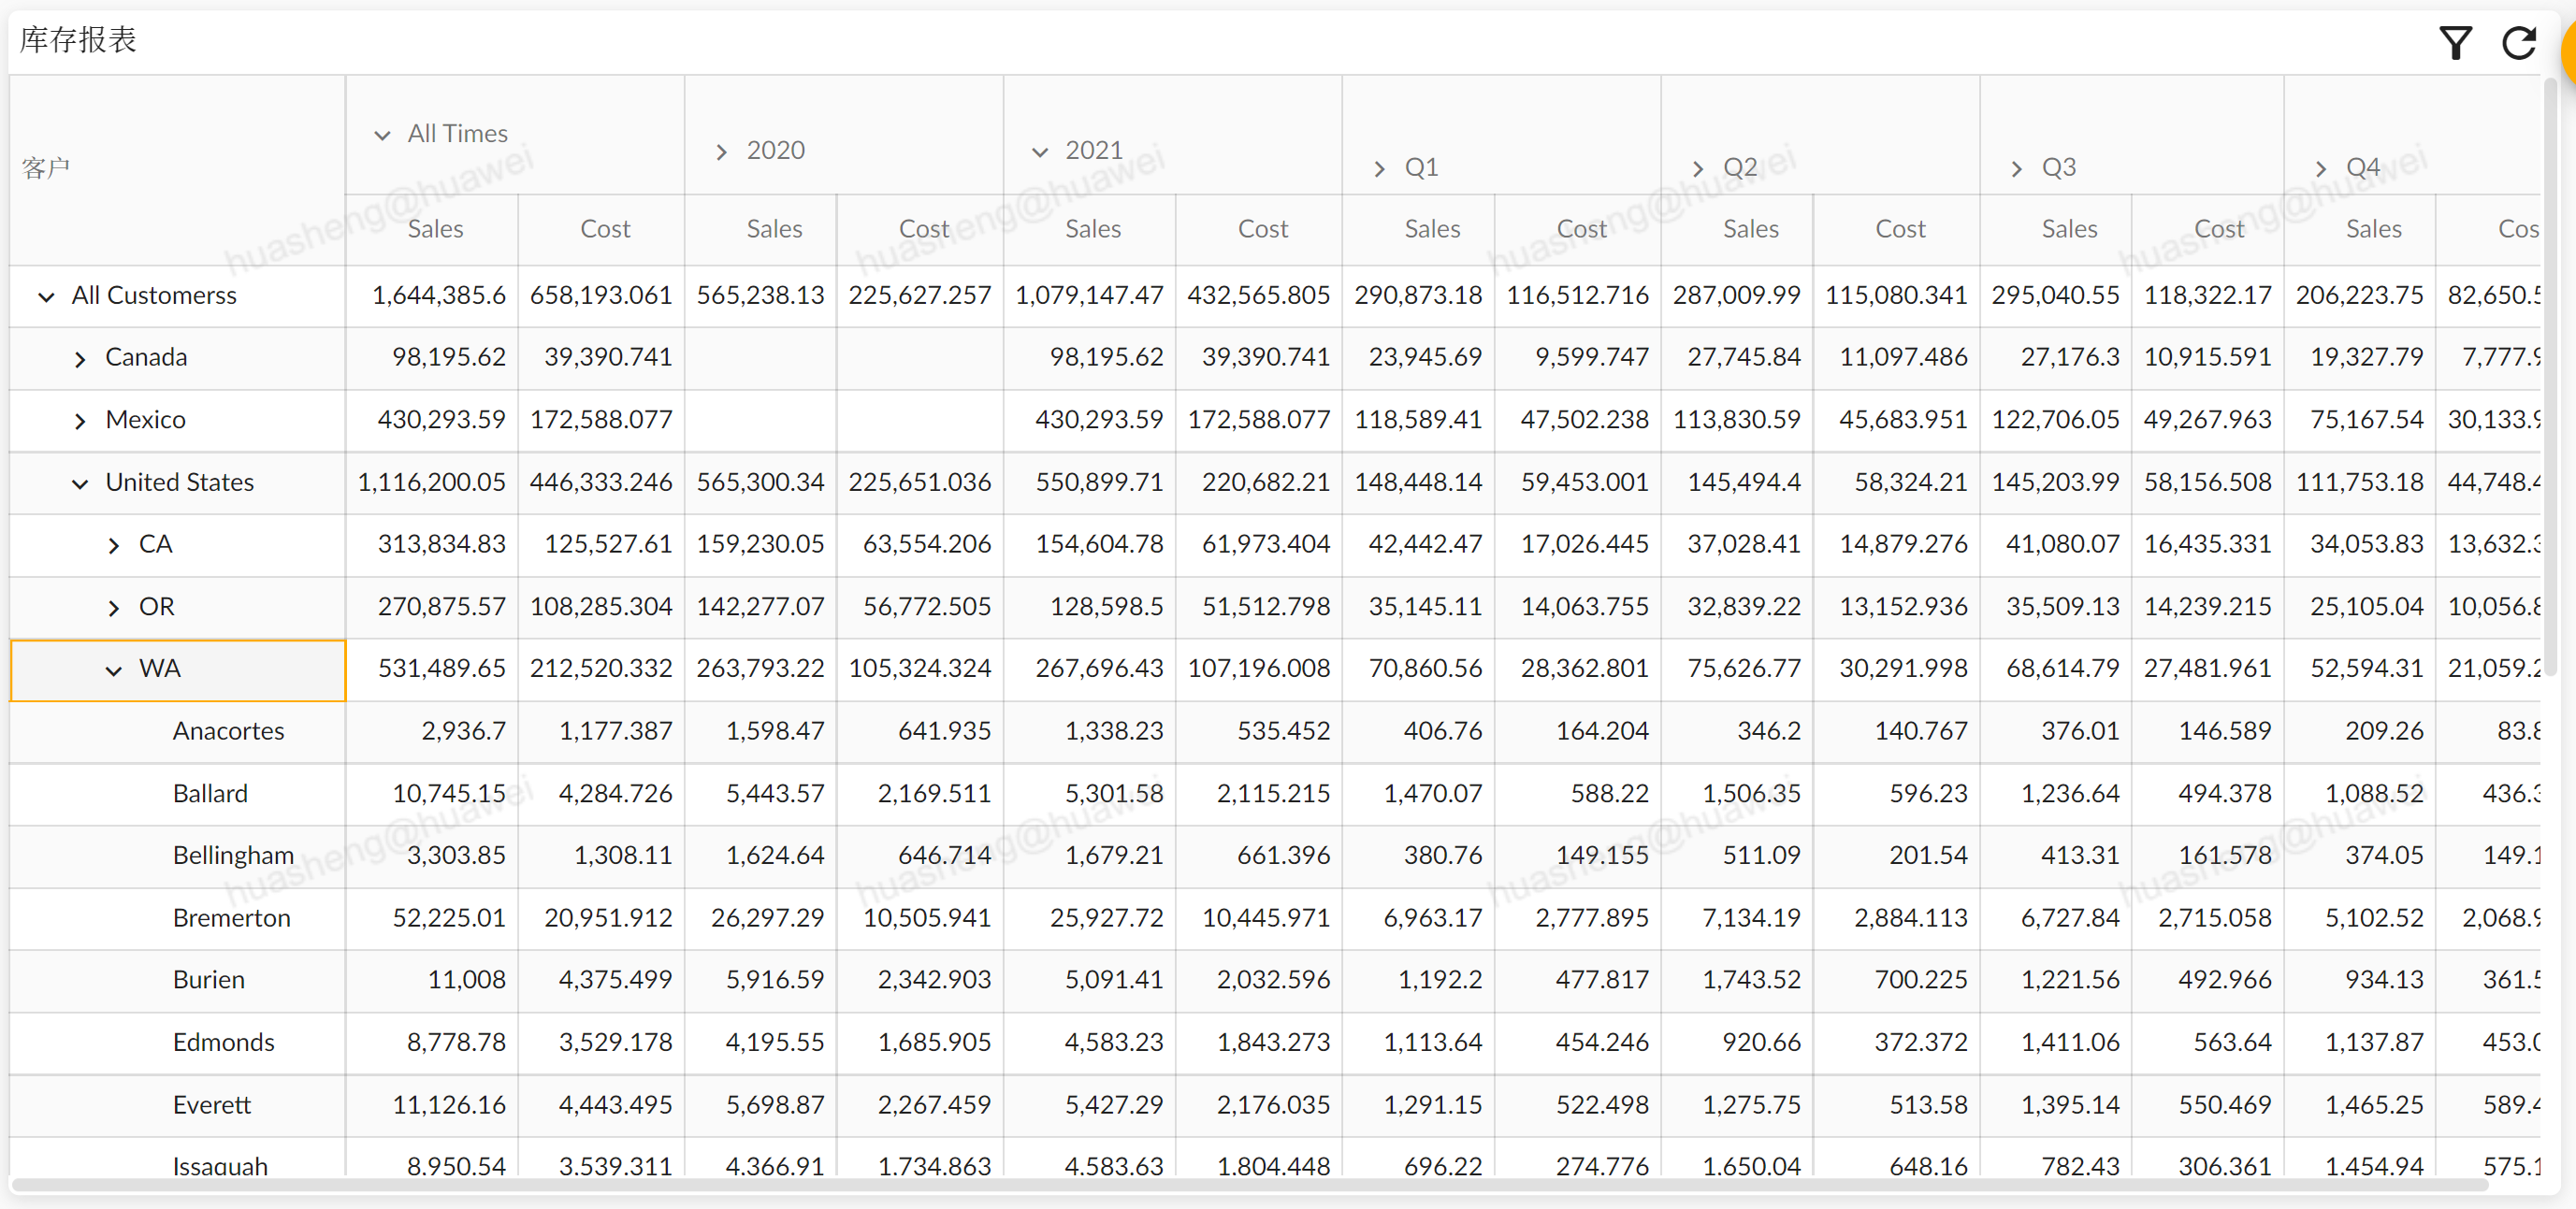Click the refresh report icon
This screenshot has height=1209, width=2576.
(2518, 43)
